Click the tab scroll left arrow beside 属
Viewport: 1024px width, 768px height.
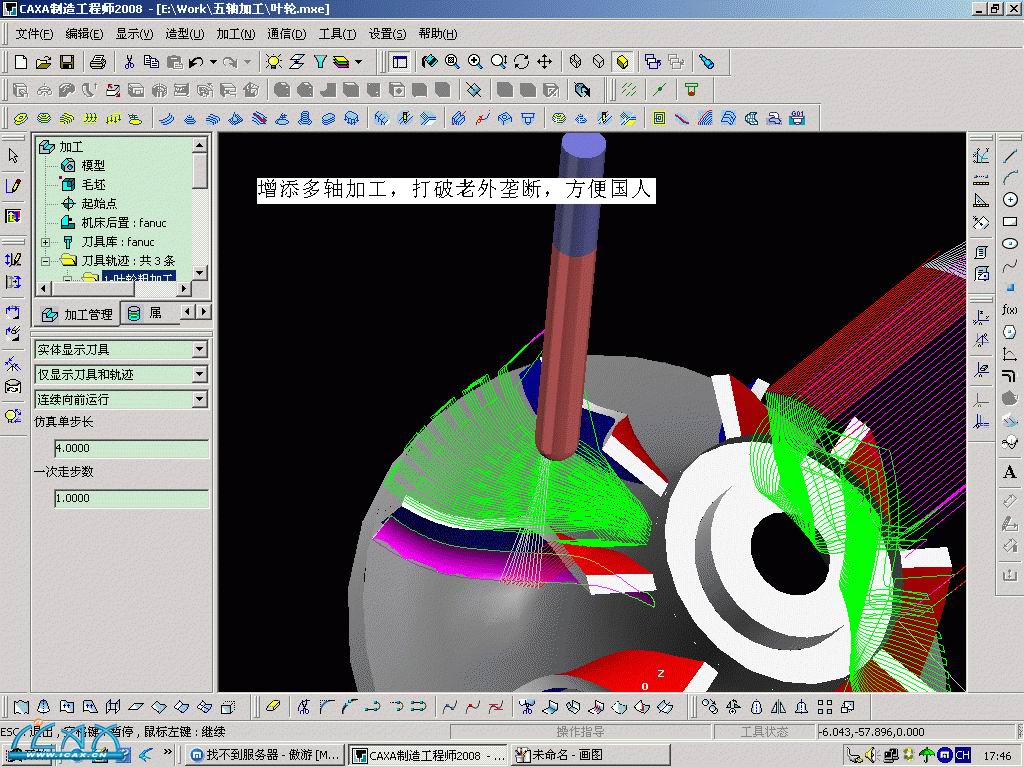(x=187, y=312)
